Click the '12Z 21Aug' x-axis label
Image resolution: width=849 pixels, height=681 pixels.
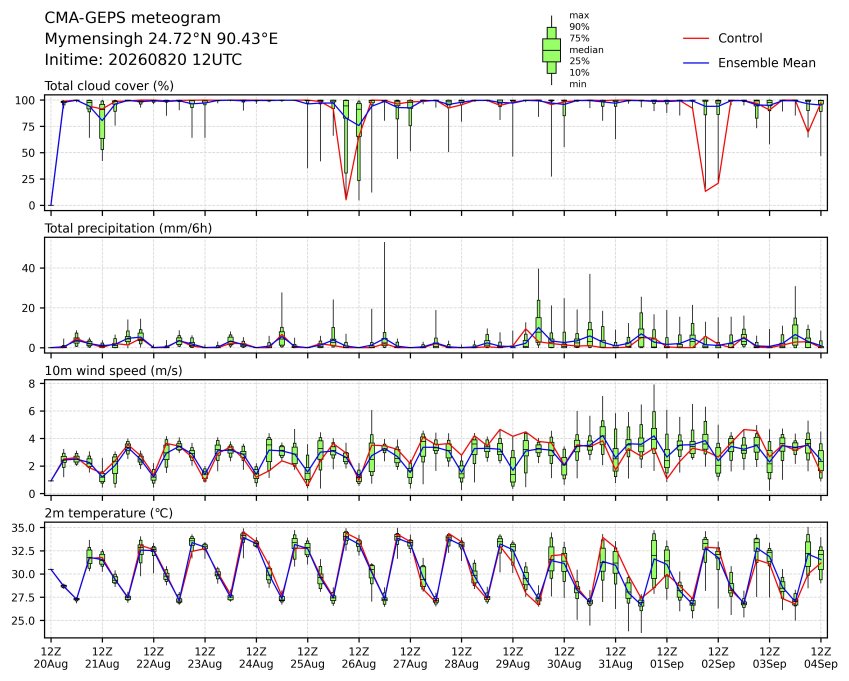coord(102,658)
